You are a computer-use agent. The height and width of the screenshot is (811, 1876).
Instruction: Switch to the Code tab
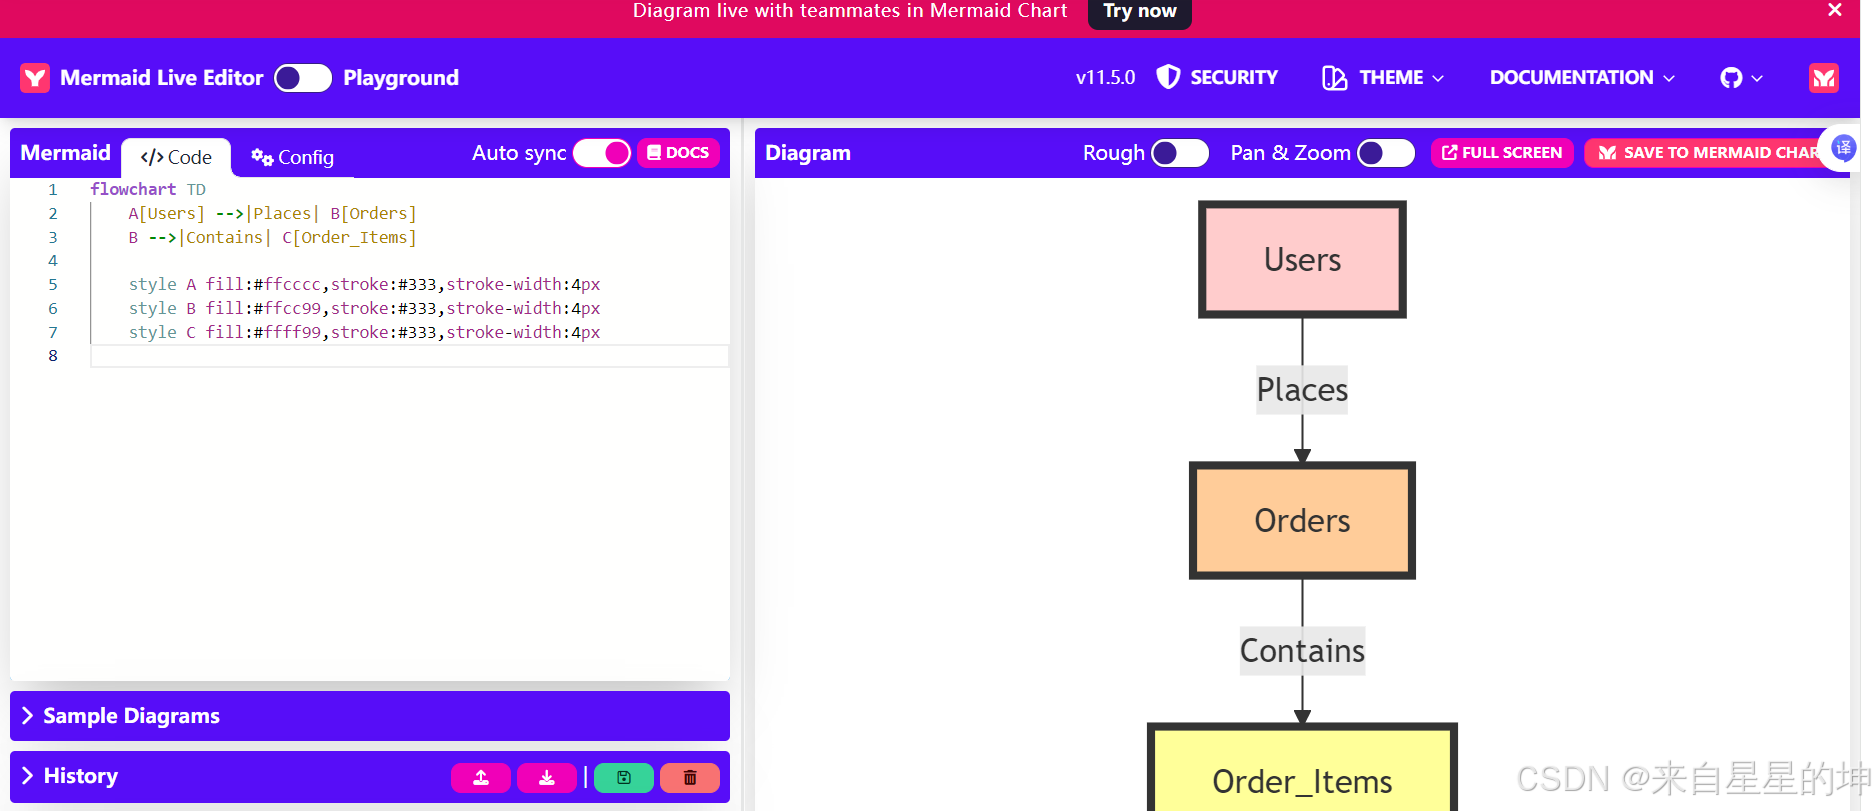[176, 157]
